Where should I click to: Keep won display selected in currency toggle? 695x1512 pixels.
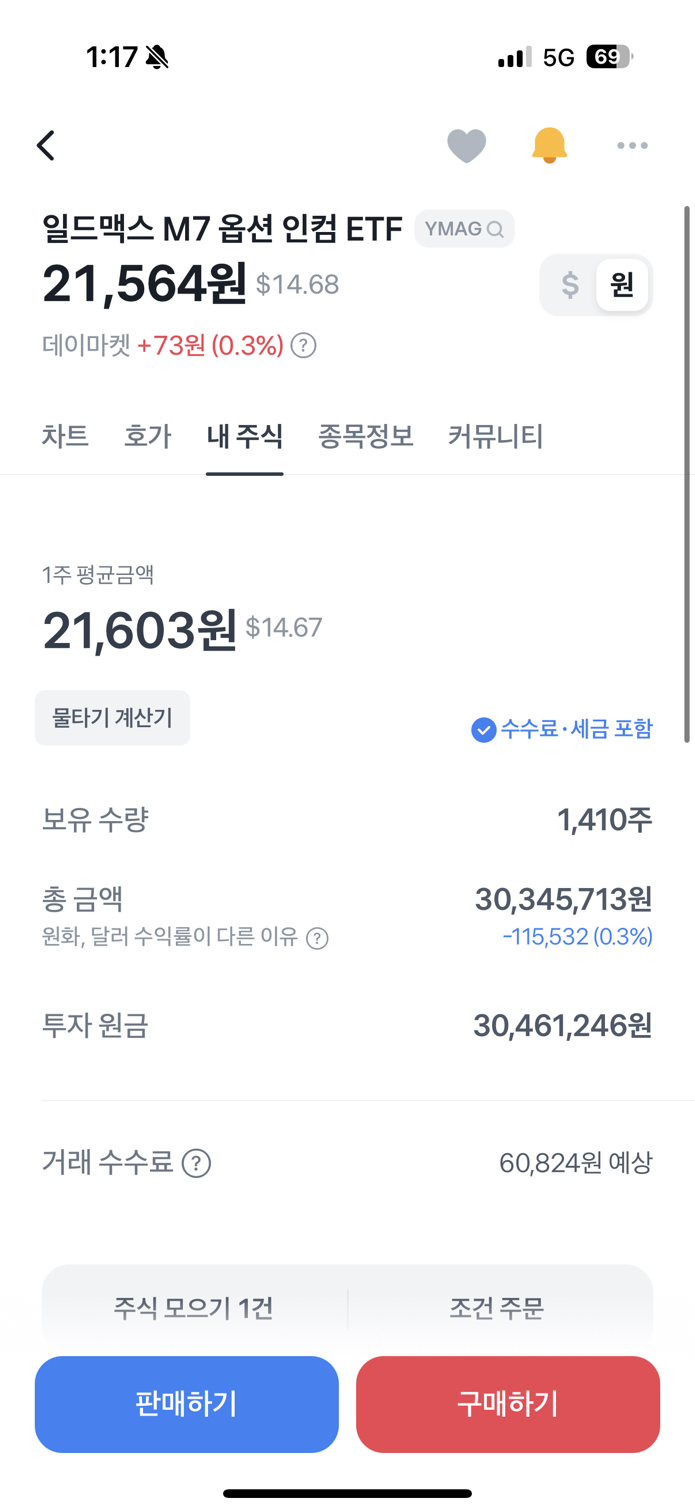620,285
